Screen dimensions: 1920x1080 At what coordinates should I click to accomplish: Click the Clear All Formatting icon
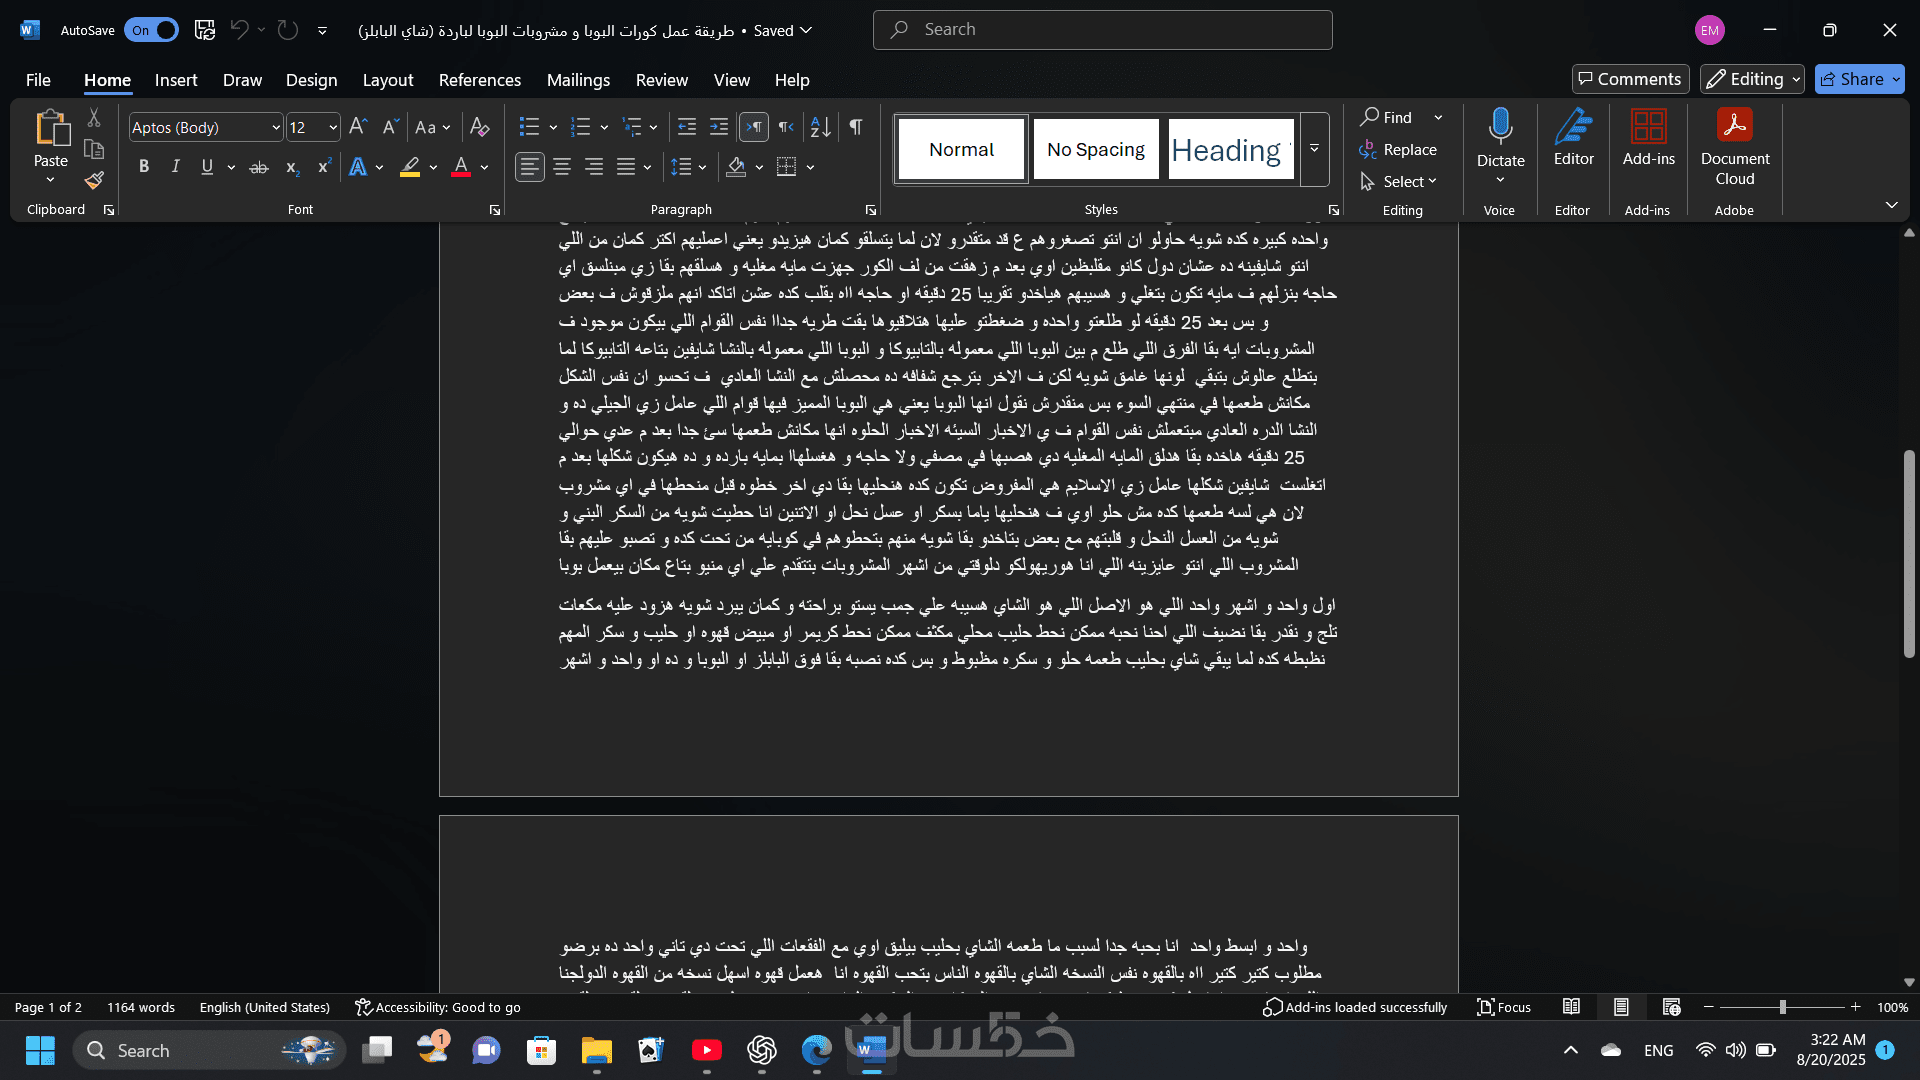pyautogui.click(x=479, y=127)
